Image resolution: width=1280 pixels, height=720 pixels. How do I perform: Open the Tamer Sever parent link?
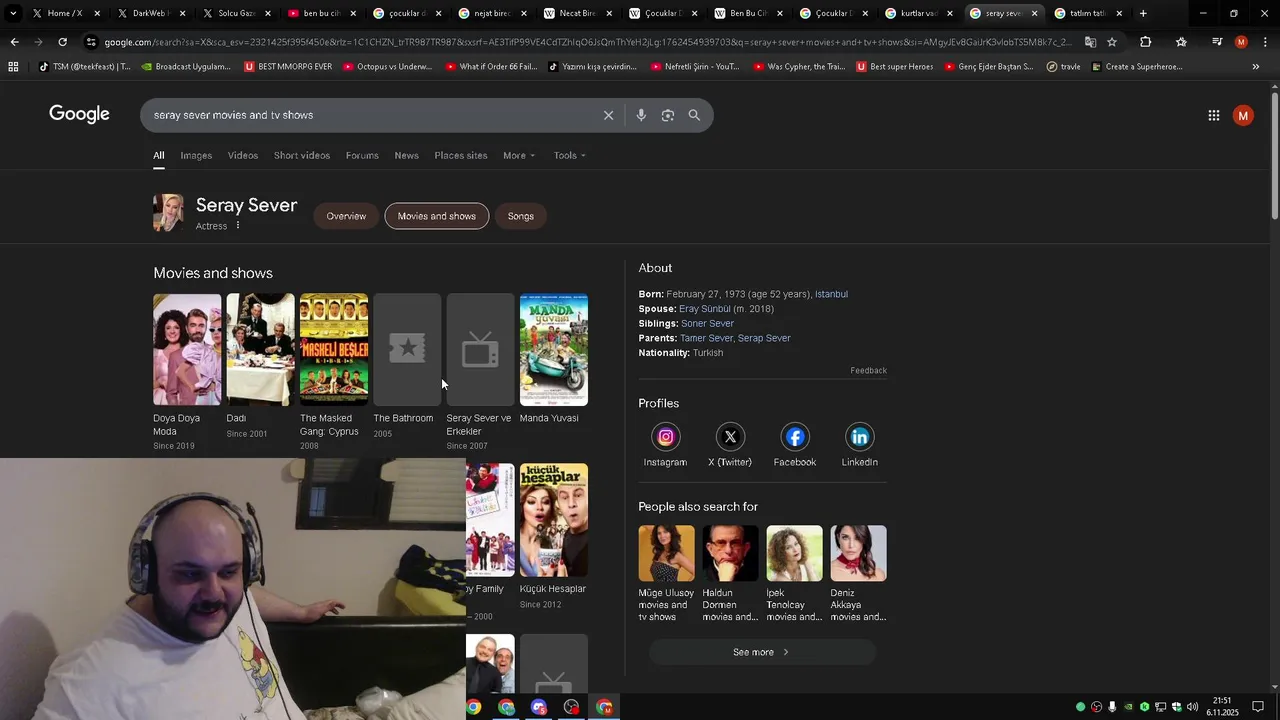pos(706,338)
